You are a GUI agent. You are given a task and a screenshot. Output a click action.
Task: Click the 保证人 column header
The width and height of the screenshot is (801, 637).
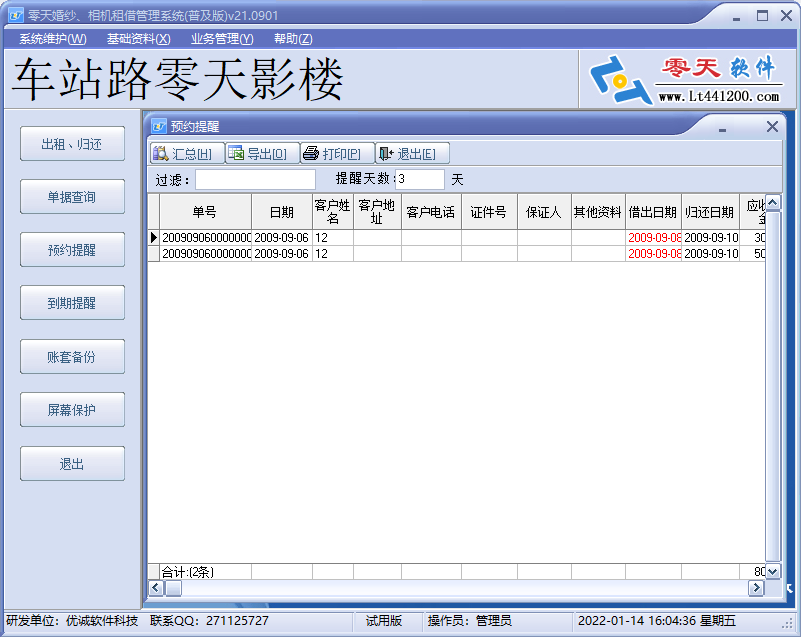pyautogui.click(x=544, y=211)
